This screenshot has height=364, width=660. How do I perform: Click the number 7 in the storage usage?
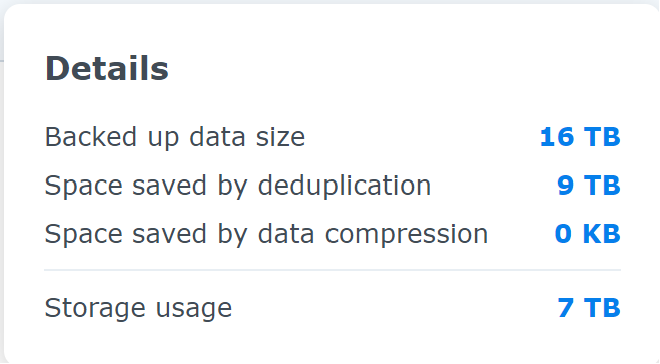(x=566, y=308)
